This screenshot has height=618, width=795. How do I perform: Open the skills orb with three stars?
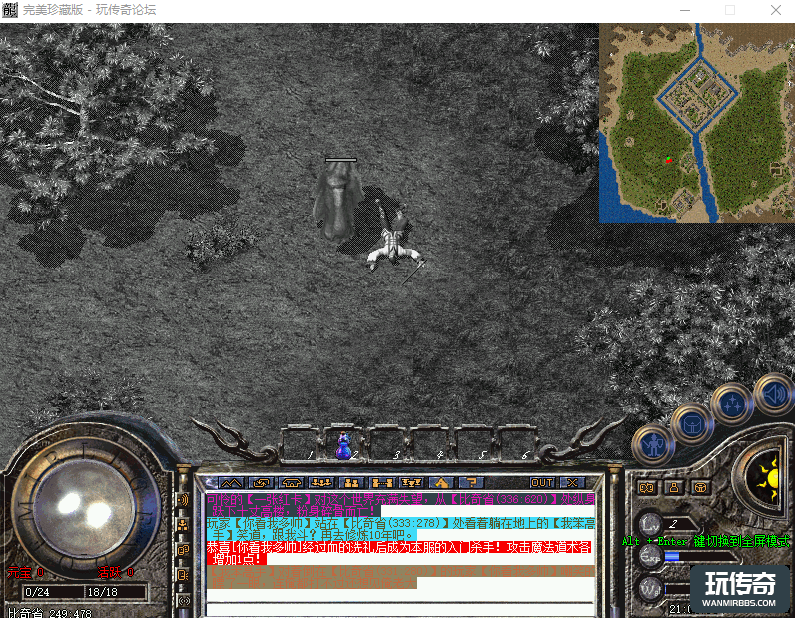click(732, 404)
